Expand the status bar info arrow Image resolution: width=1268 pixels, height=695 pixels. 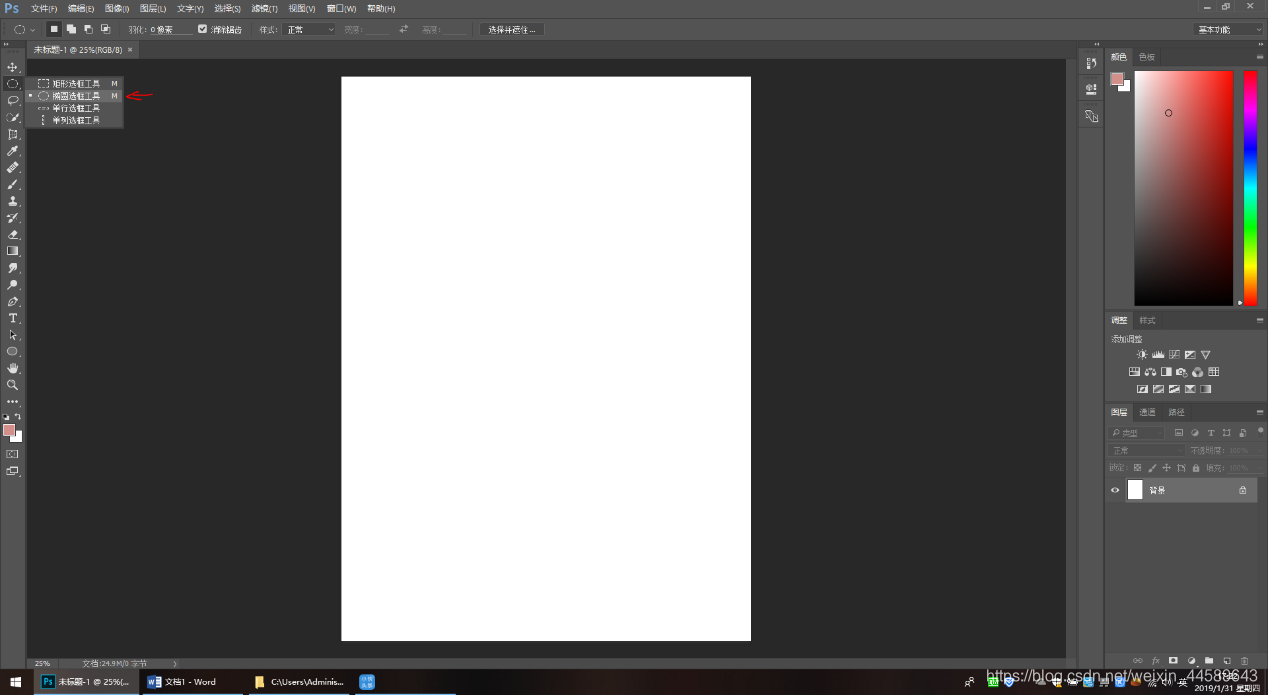point(175,663)
